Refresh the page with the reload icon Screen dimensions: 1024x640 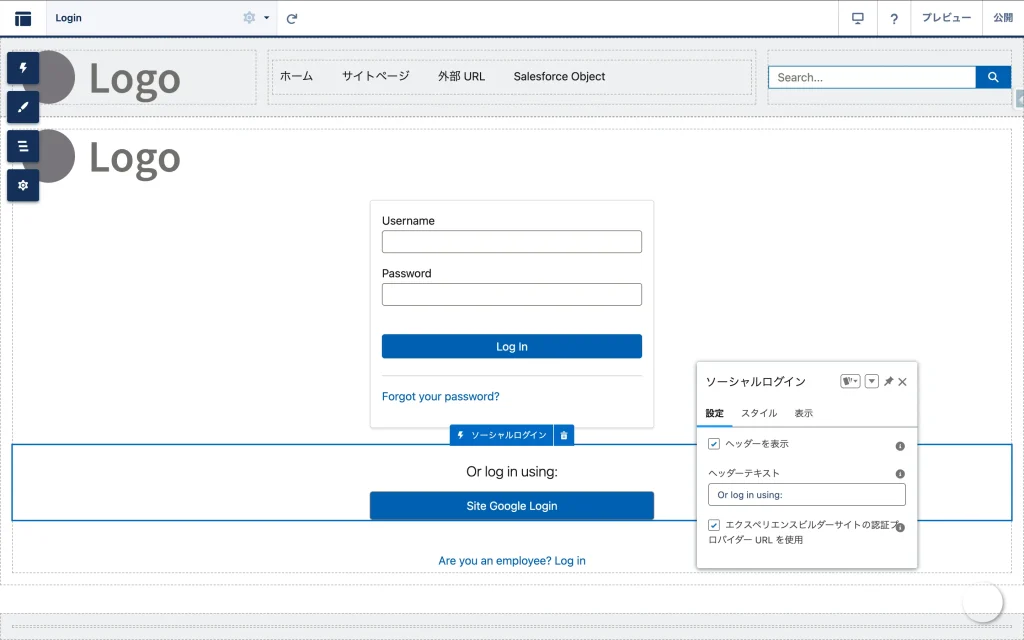pos(292,18)
